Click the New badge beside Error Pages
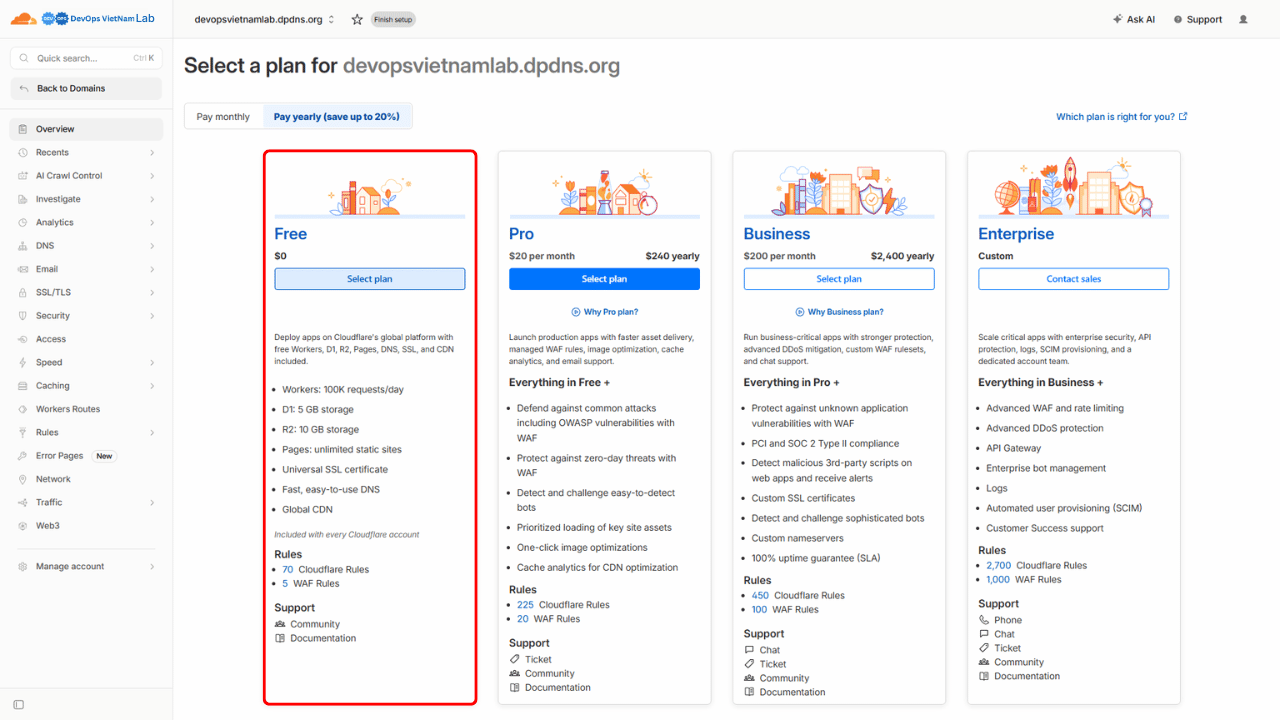The height and width of the screenshot is (720, 1280). [104, 456]
